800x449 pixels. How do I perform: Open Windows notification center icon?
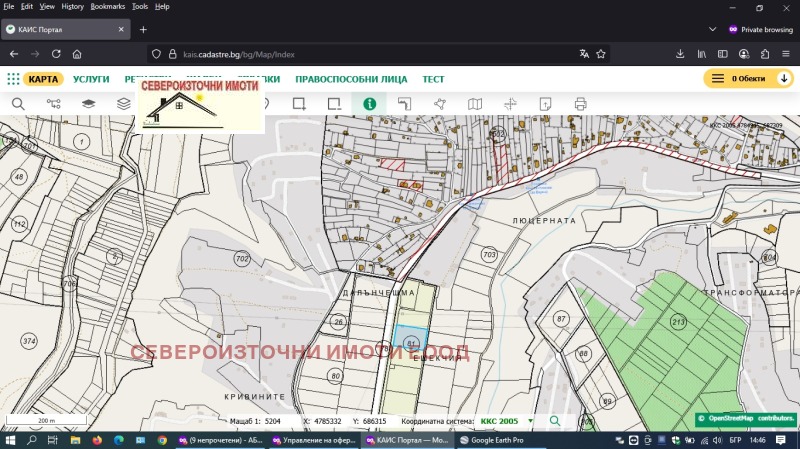781,440
